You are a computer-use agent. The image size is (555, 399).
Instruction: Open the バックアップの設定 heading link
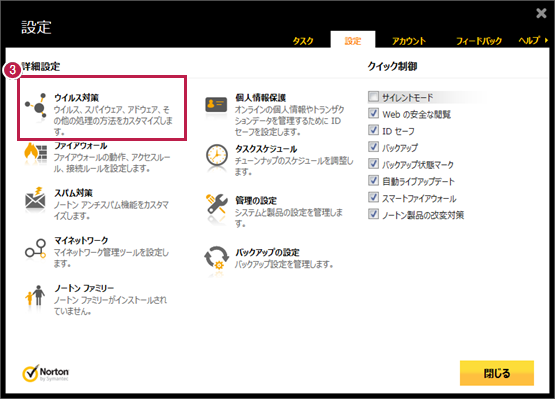pos(267,252)
